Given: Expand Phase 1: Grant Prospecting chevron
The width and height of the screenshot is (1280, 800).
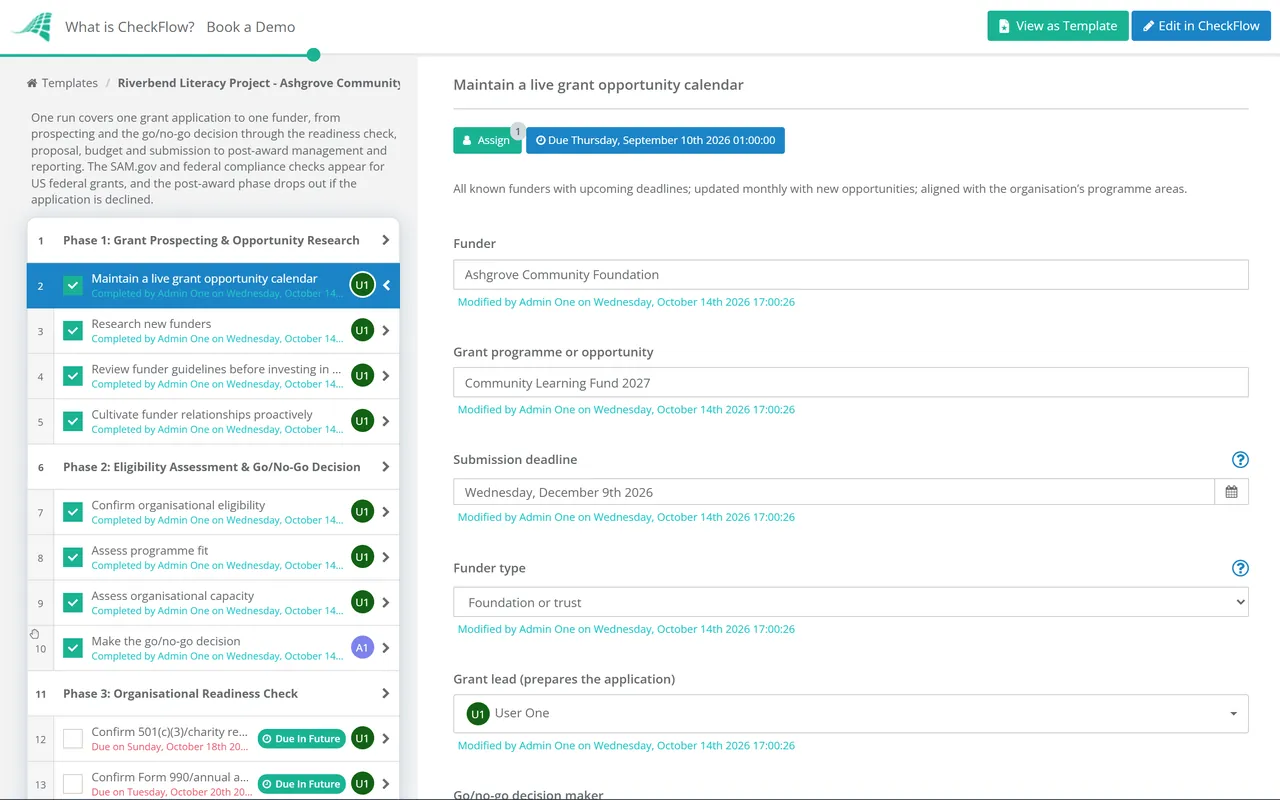Looking at the screenshot, I should pyautogui.click(x=385, y=240).
